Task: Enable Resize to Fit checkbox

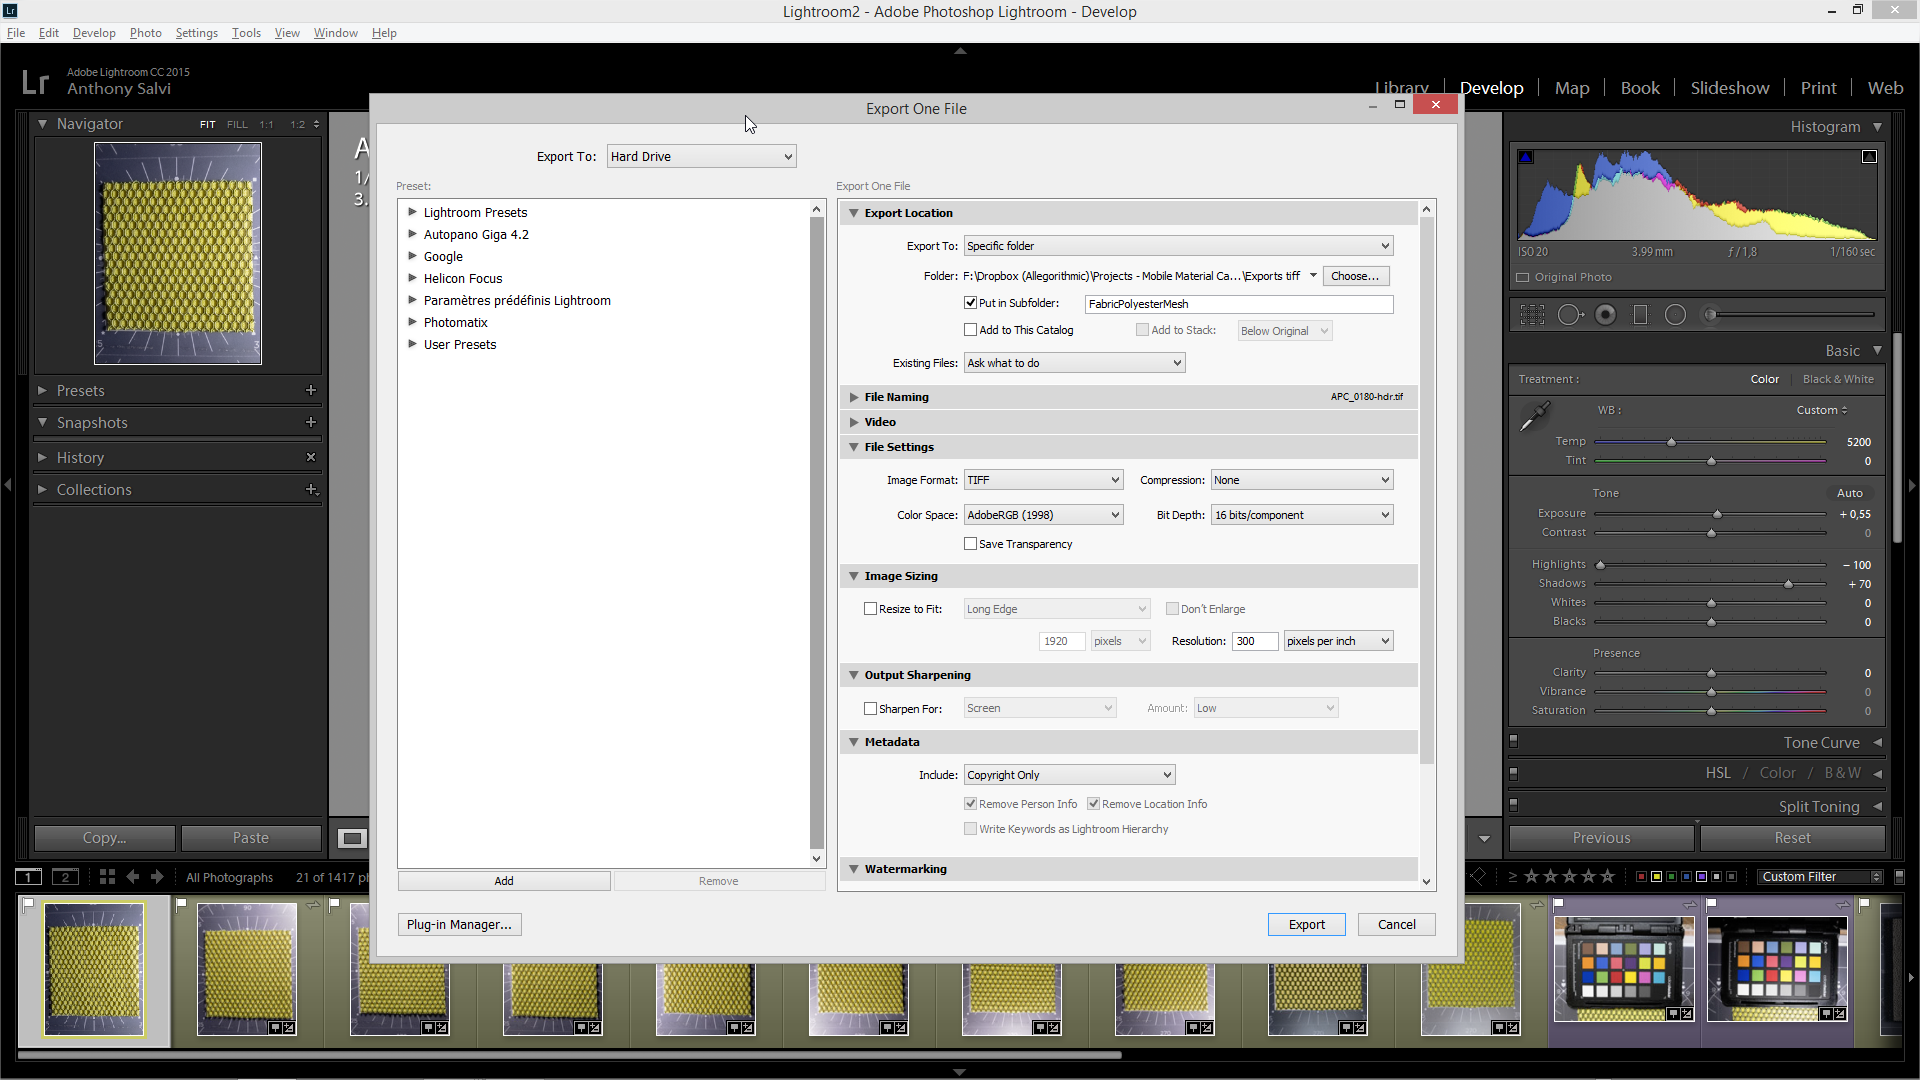Action: (x=870, y=609)
